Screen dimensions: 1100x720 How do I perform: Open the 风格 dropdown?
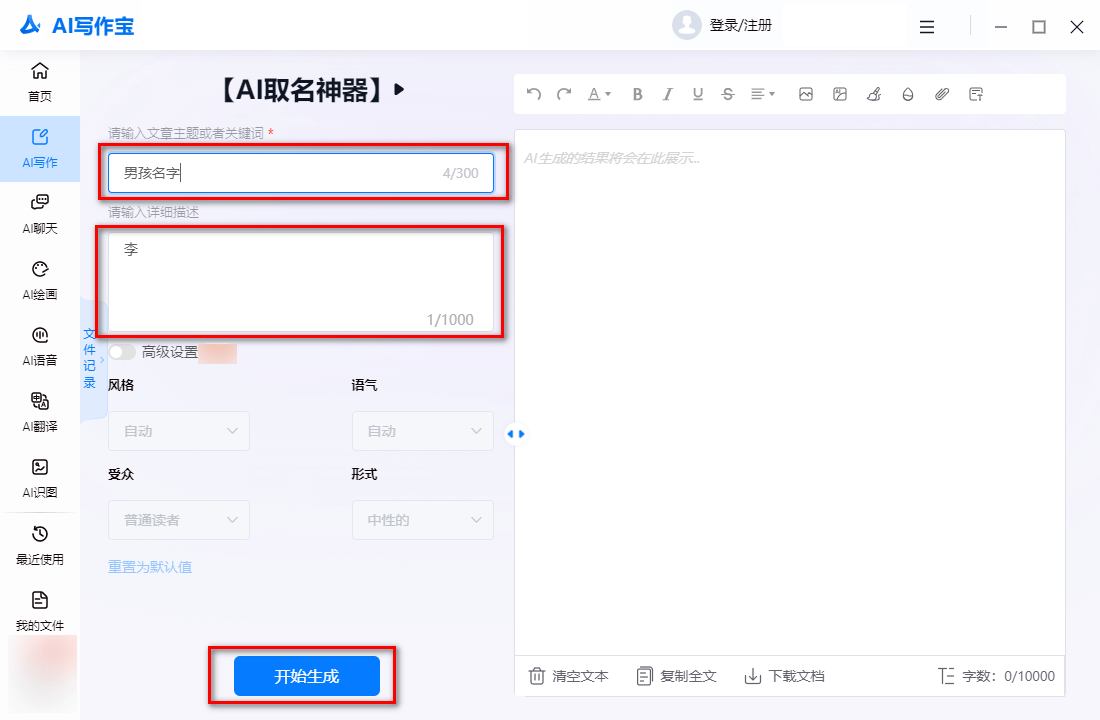click(179, 431)
